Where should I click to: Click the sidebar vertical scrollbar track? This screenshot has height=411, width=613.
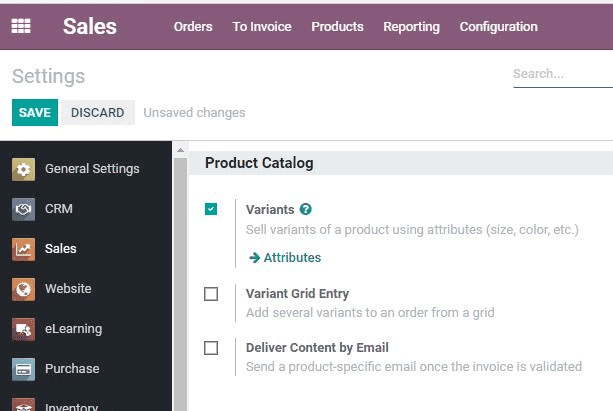coord(180,284)
